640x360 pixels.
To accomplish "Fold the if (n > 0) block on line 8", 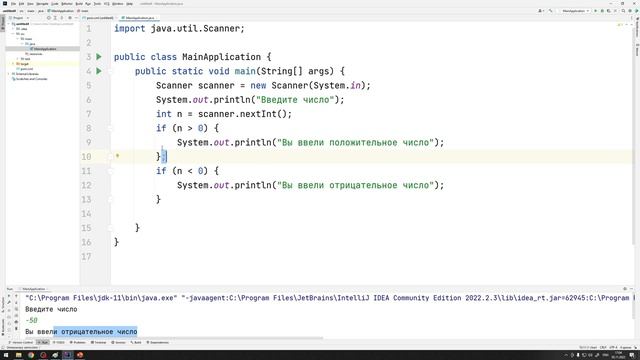I will 110,128.
